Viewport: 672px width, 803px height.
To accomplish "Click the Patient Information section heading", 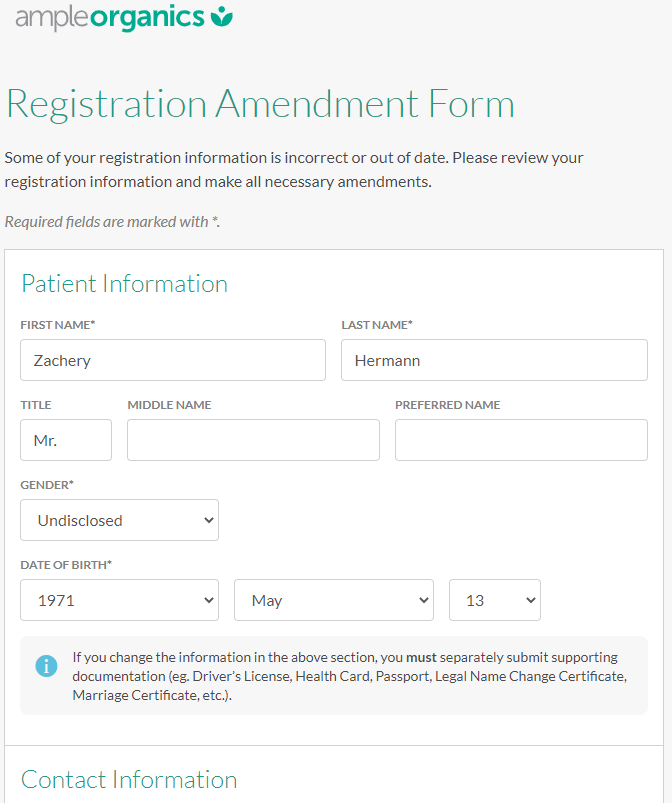I will 124,284.
